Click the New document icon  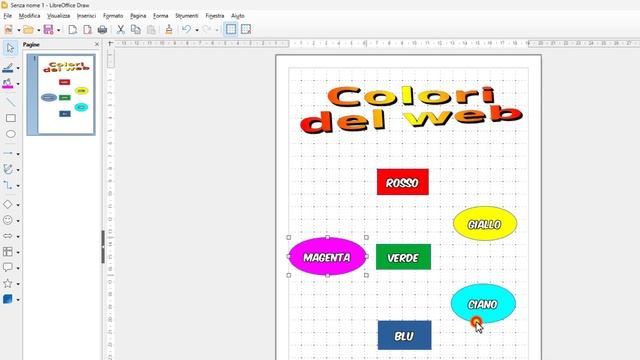tap(8, 29)
